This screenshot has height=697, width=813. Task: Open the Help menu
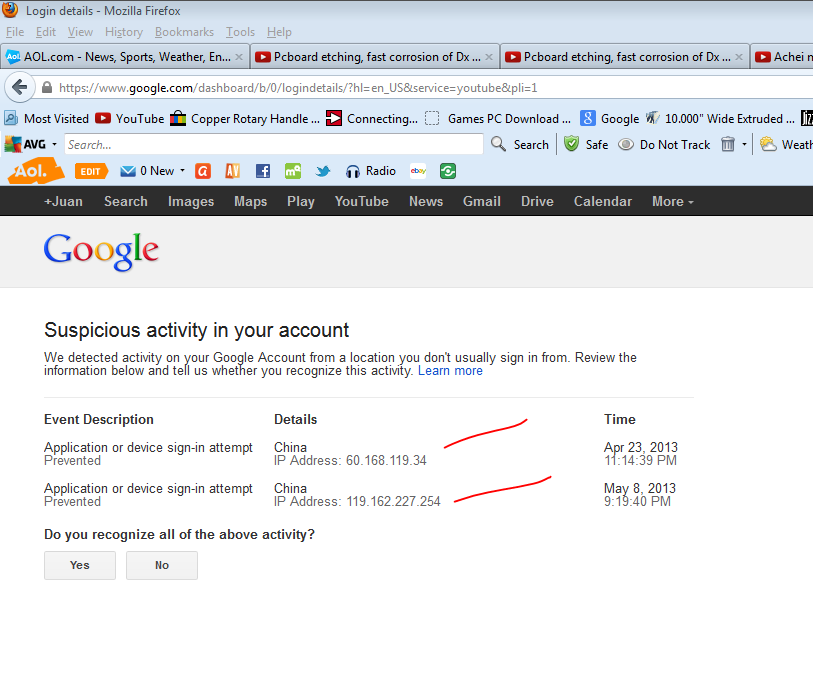[279, 32]
